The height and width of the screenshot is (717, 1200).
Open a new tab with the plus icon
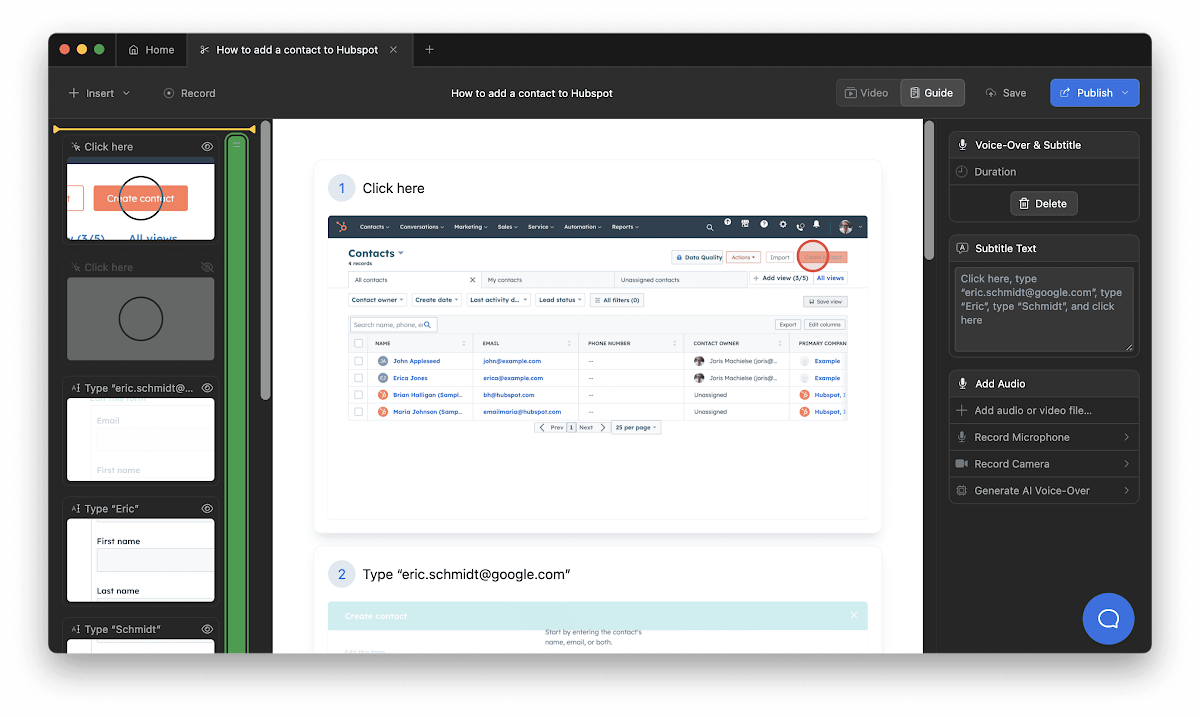[429, 49]
